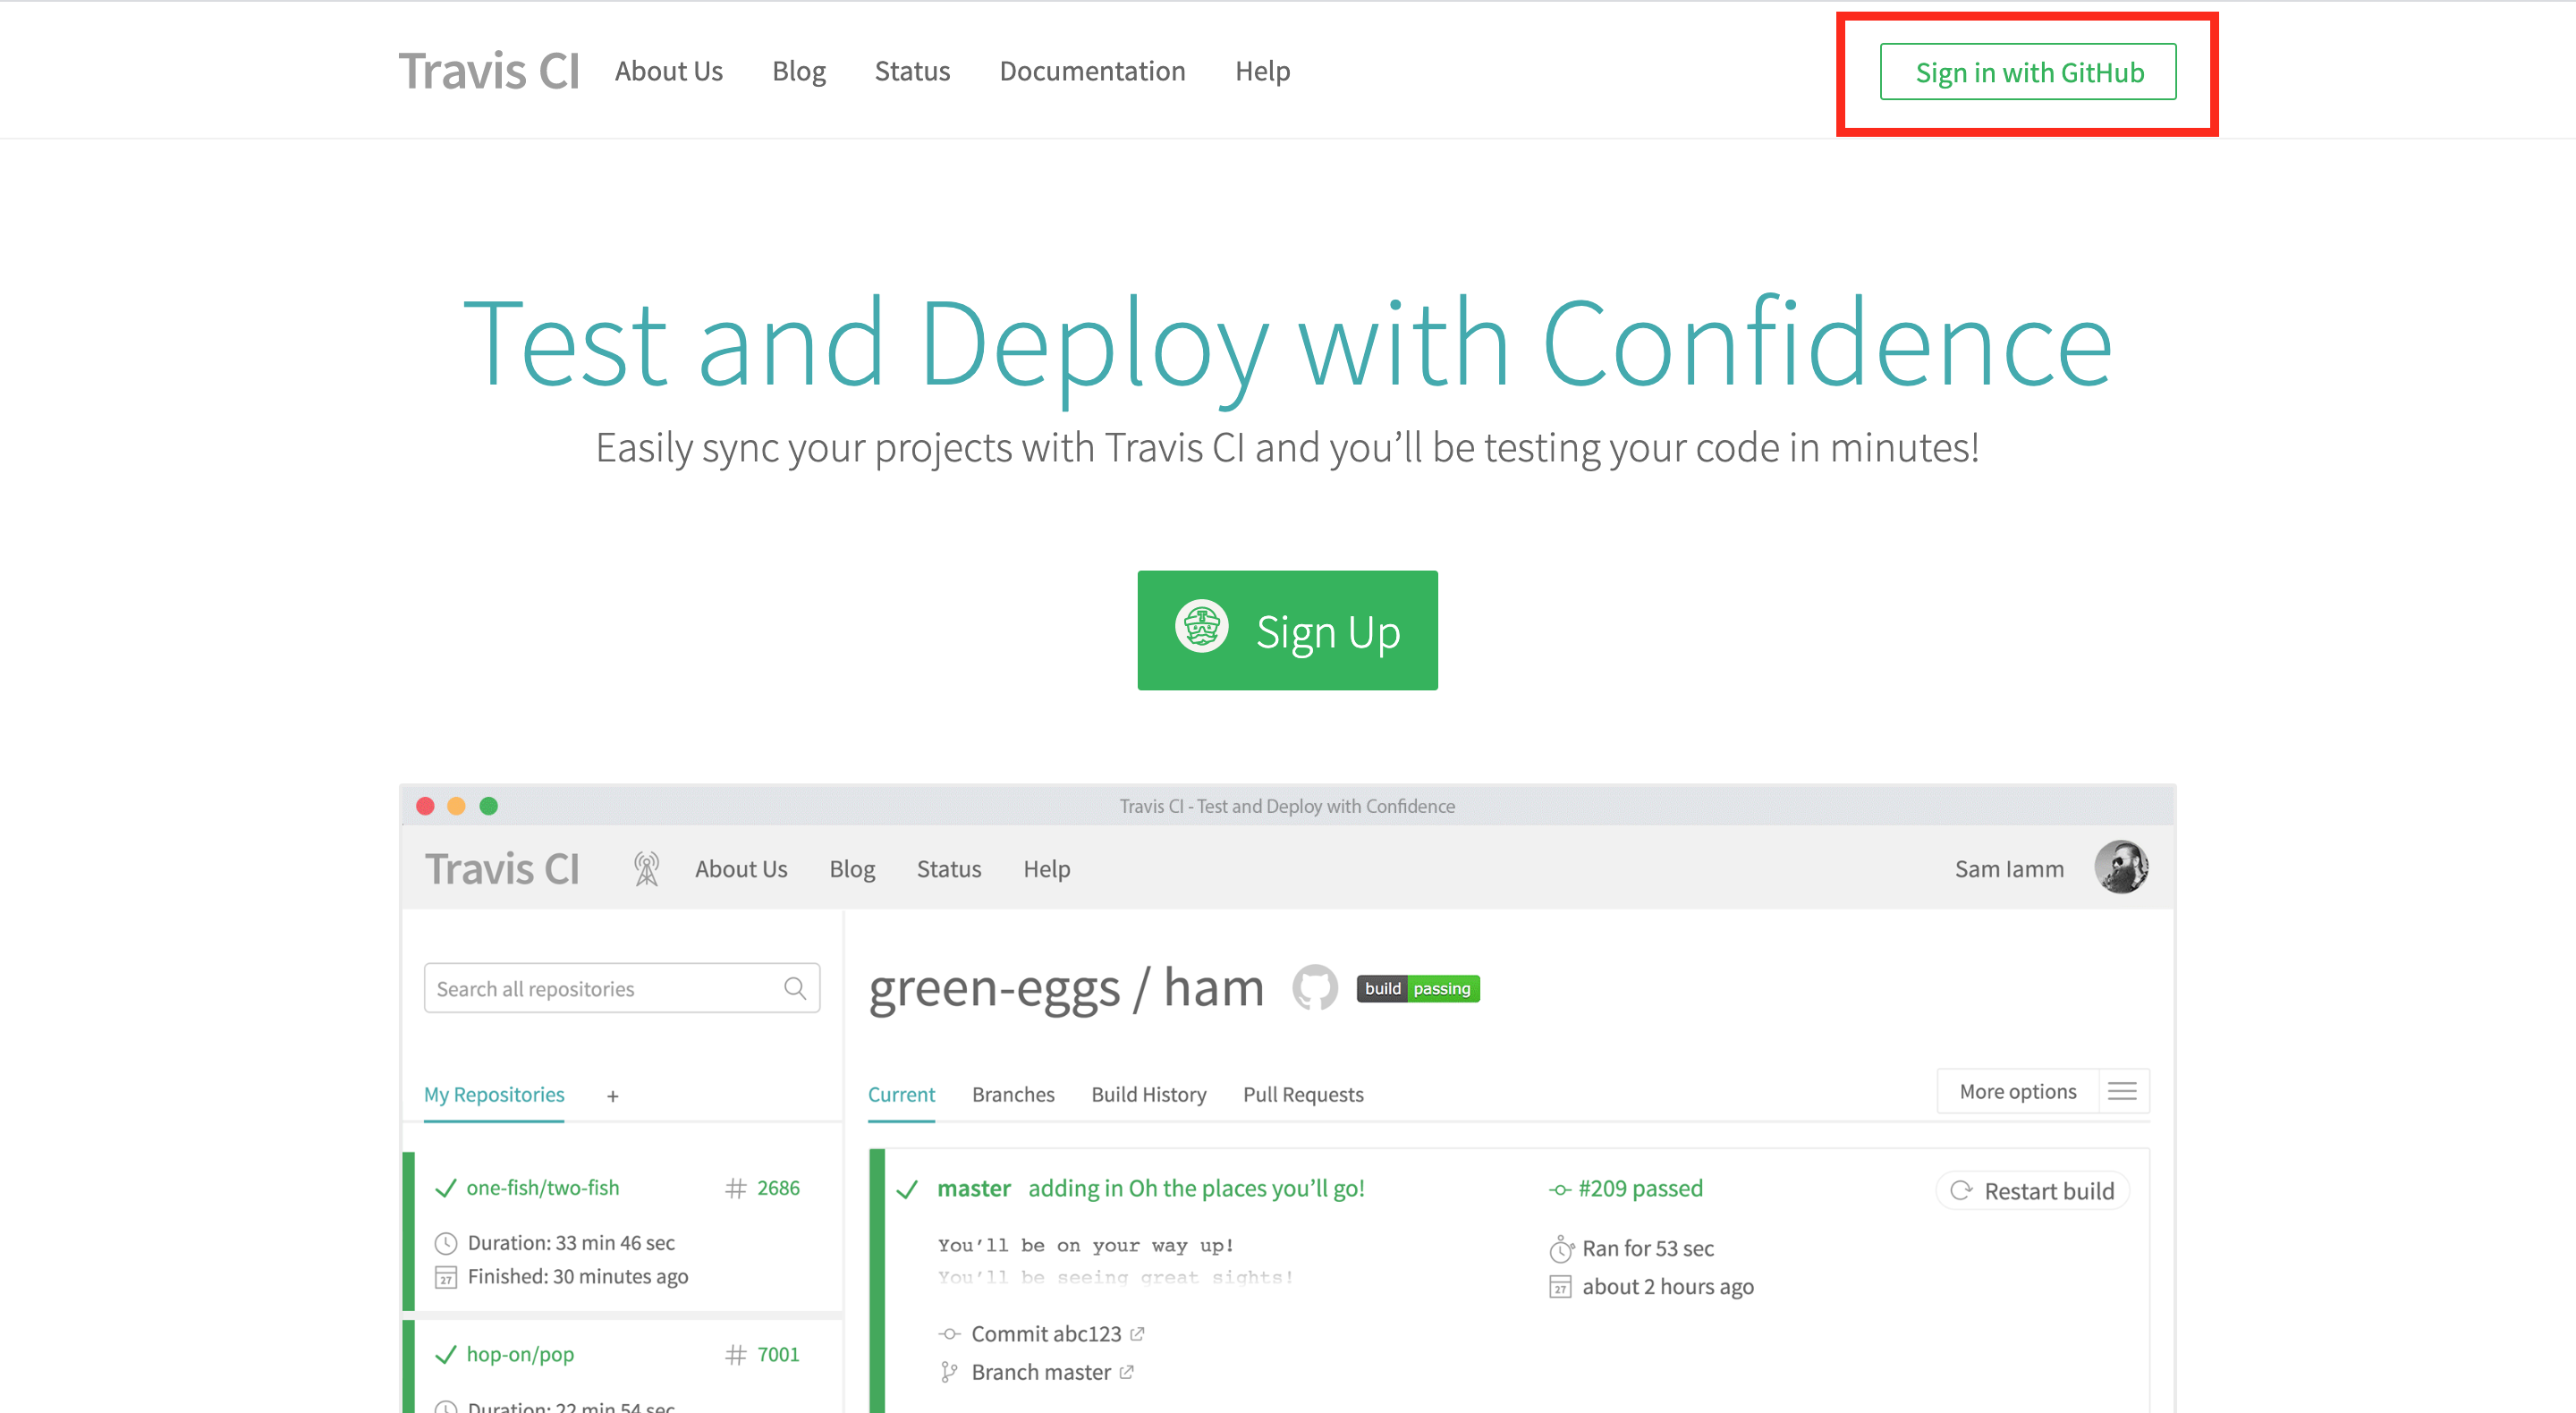Focus the Search all repositories field
Screen dimensions: 2576x1413
click(600, 989)
